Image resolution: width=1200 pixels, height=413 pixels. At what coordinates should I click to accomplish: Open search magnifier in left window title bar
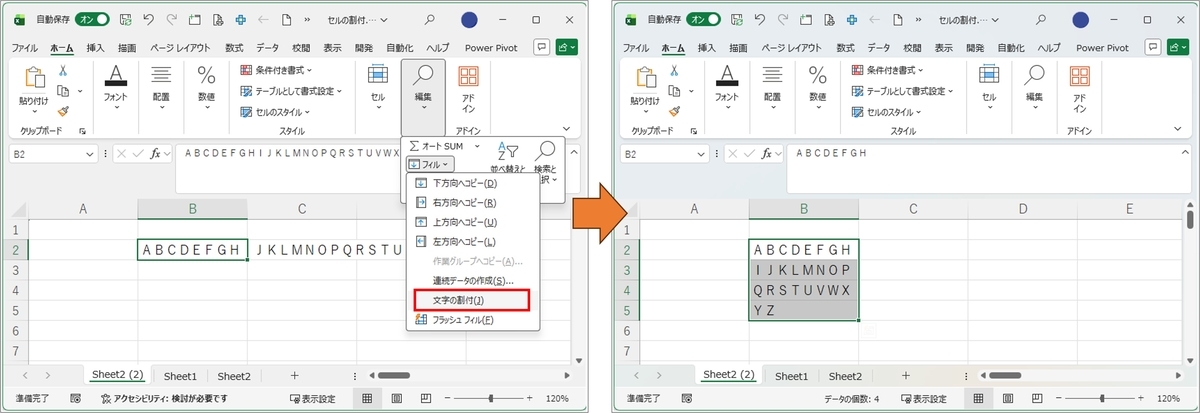[430, 19]
